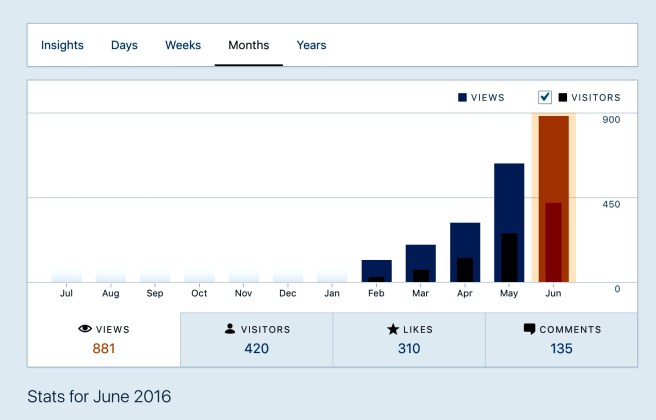Select the May bar in the chart

pos(509,223)
